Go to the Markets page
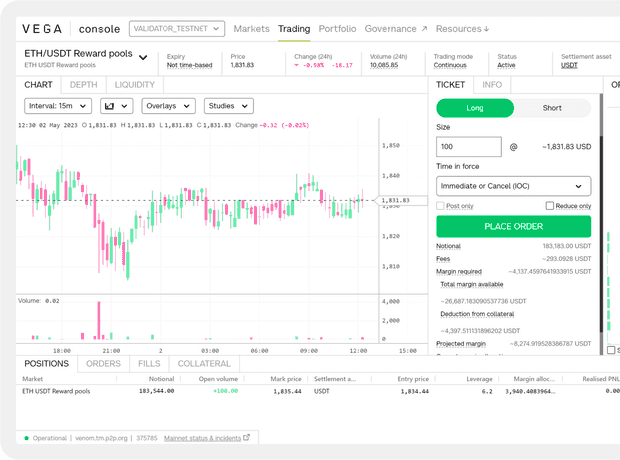This screenshot has width=620, height=460. point(251,29)
